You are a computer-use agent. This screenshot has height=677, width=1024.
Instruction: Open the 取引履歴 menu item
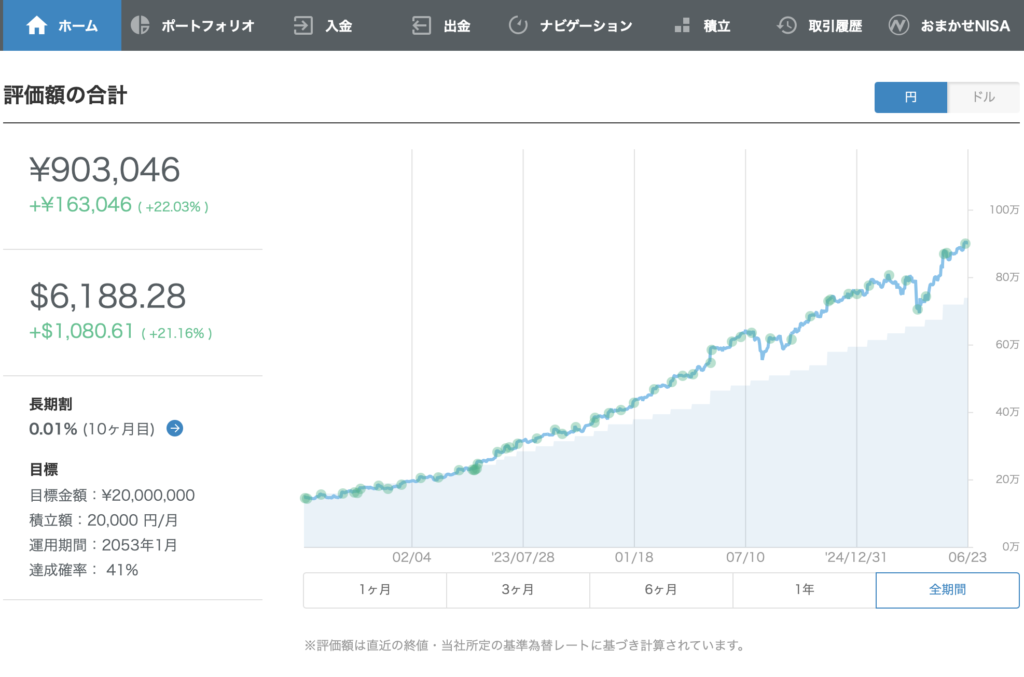[x=820, y=25]
